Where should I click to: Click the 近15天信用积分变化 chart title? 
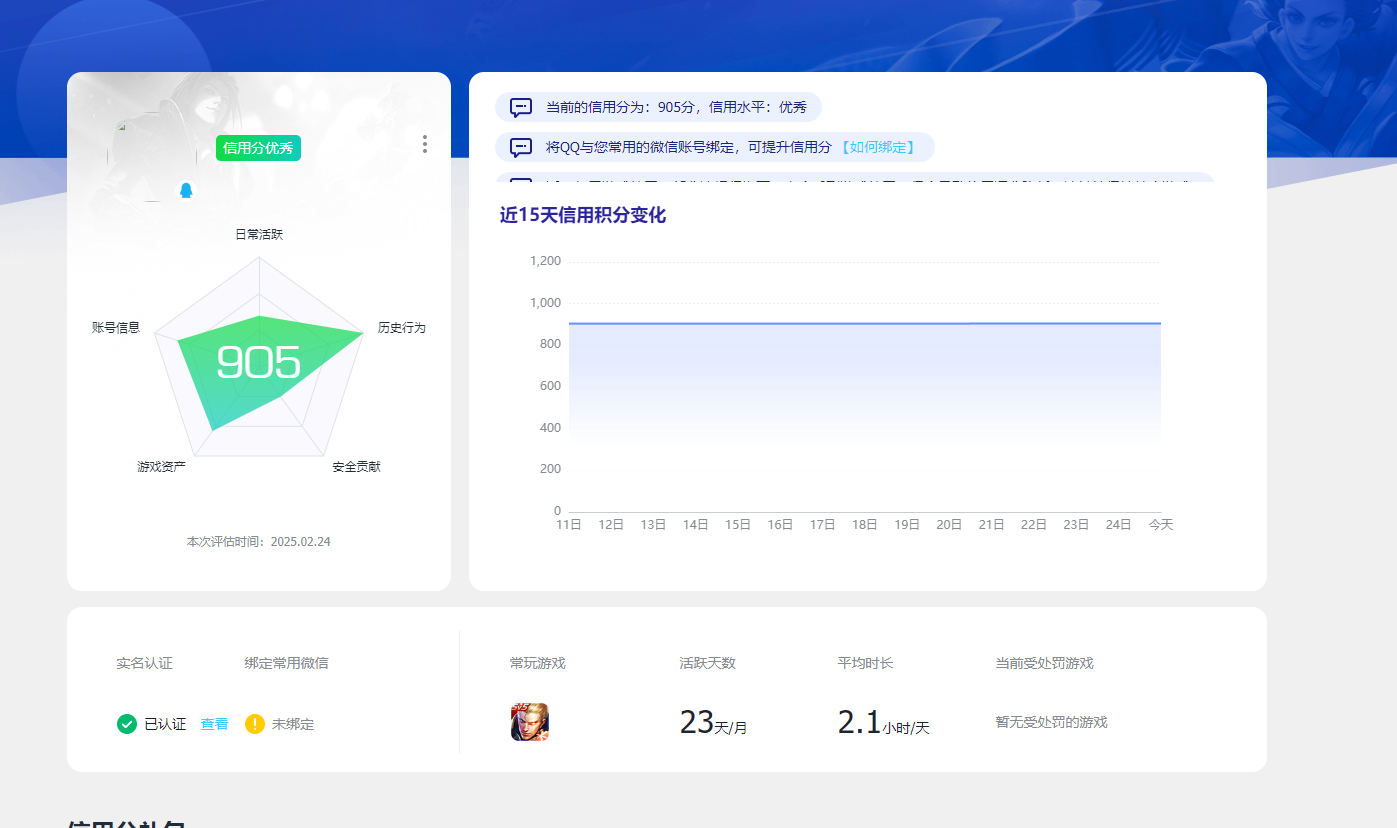(x=583, y=215)
